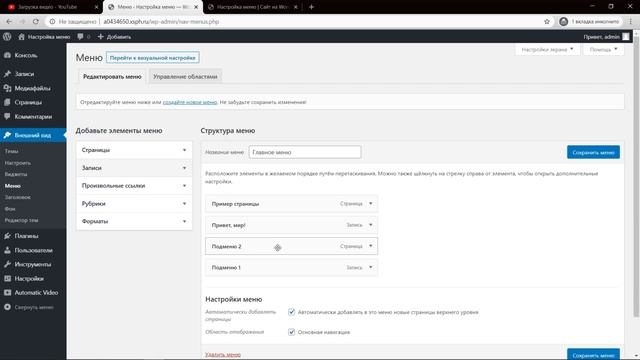
Task: Open the Настройки экрана dropdown
Action: 547,49
